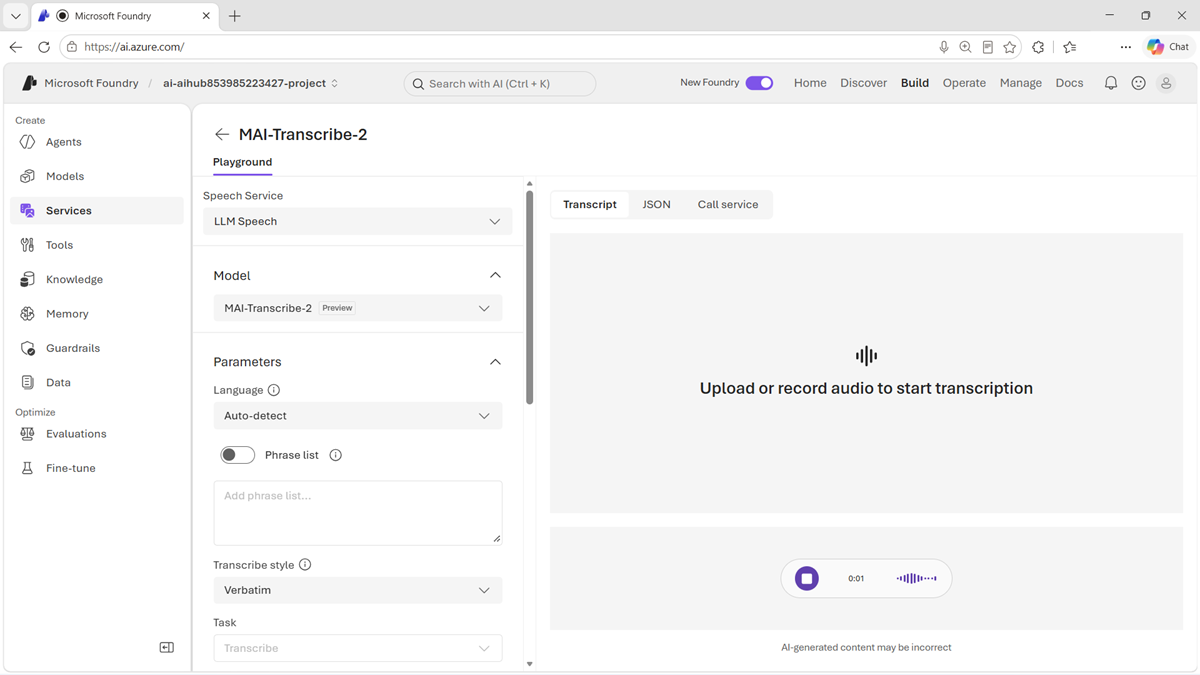Viewport: 1200px width, 675px height.
Task: Switch to the Call service tab
Action: 728,204
